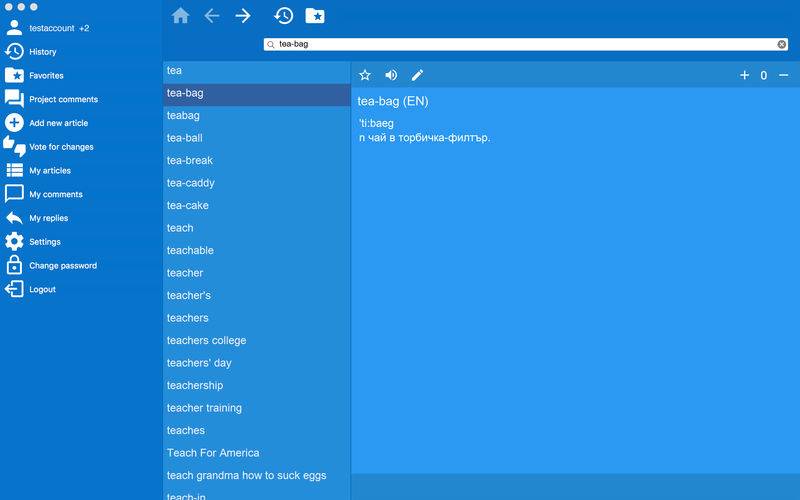Select 'tea-bag' entry in word list
The height and width of the screenshot is (500, 800).
257,93
